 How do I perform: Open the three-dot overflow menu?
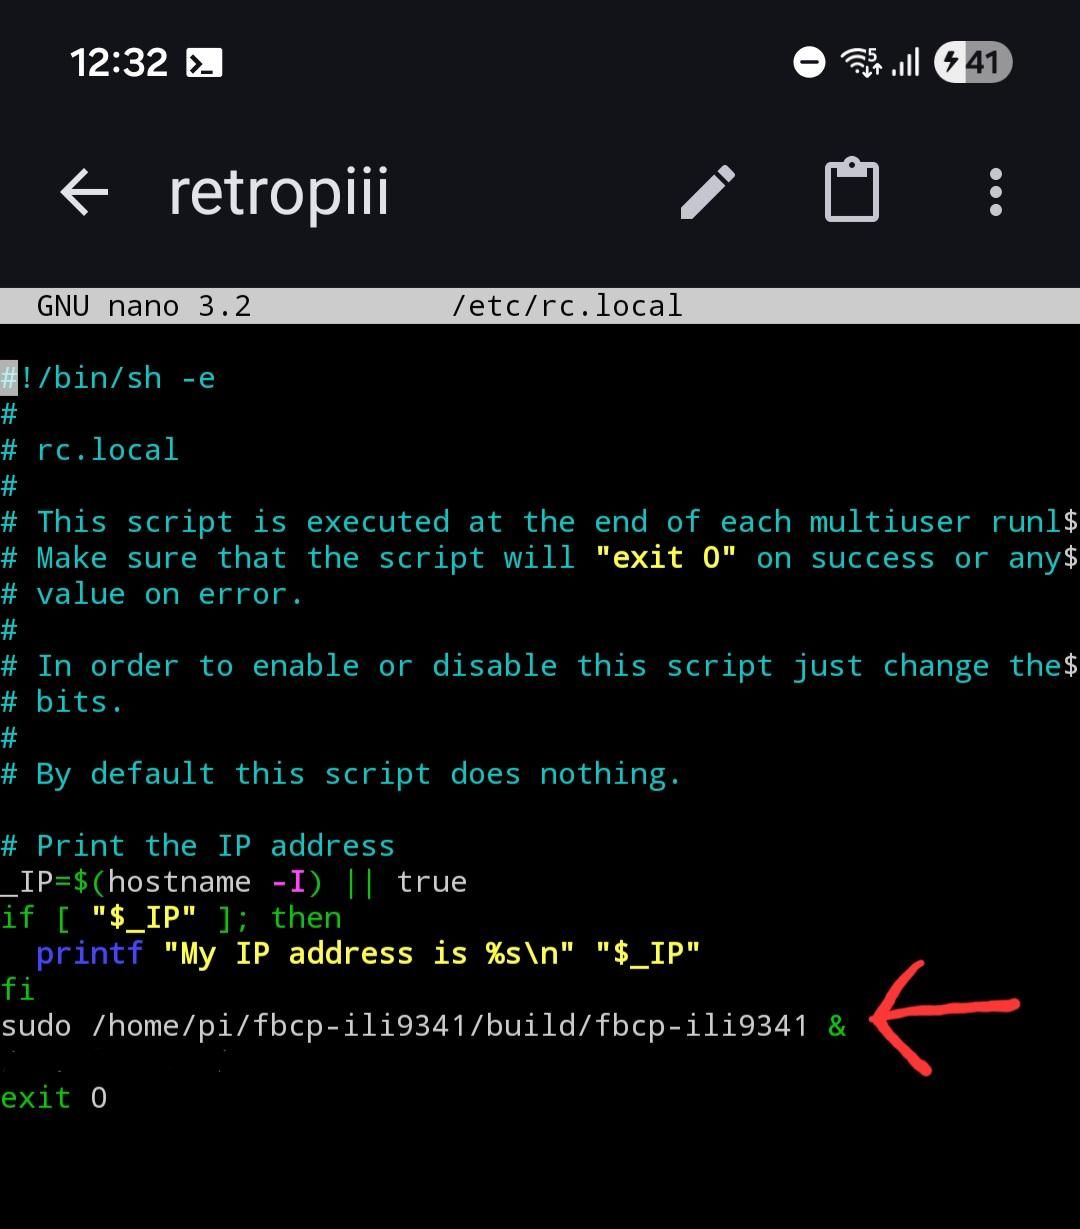click(995, 191)
